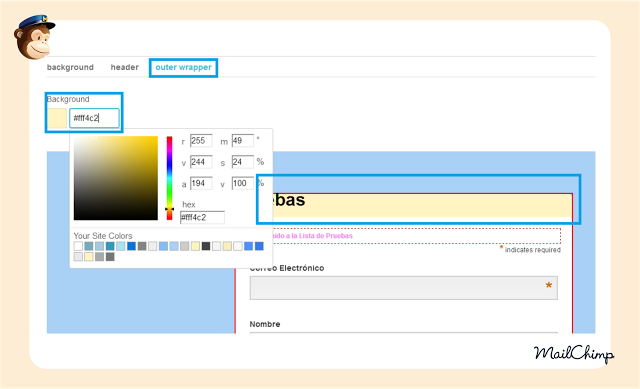Viewport: 640px width, 389px height.
Task: Click the pink 'Lista de Pruebas' welcome text
Action: 312,236
